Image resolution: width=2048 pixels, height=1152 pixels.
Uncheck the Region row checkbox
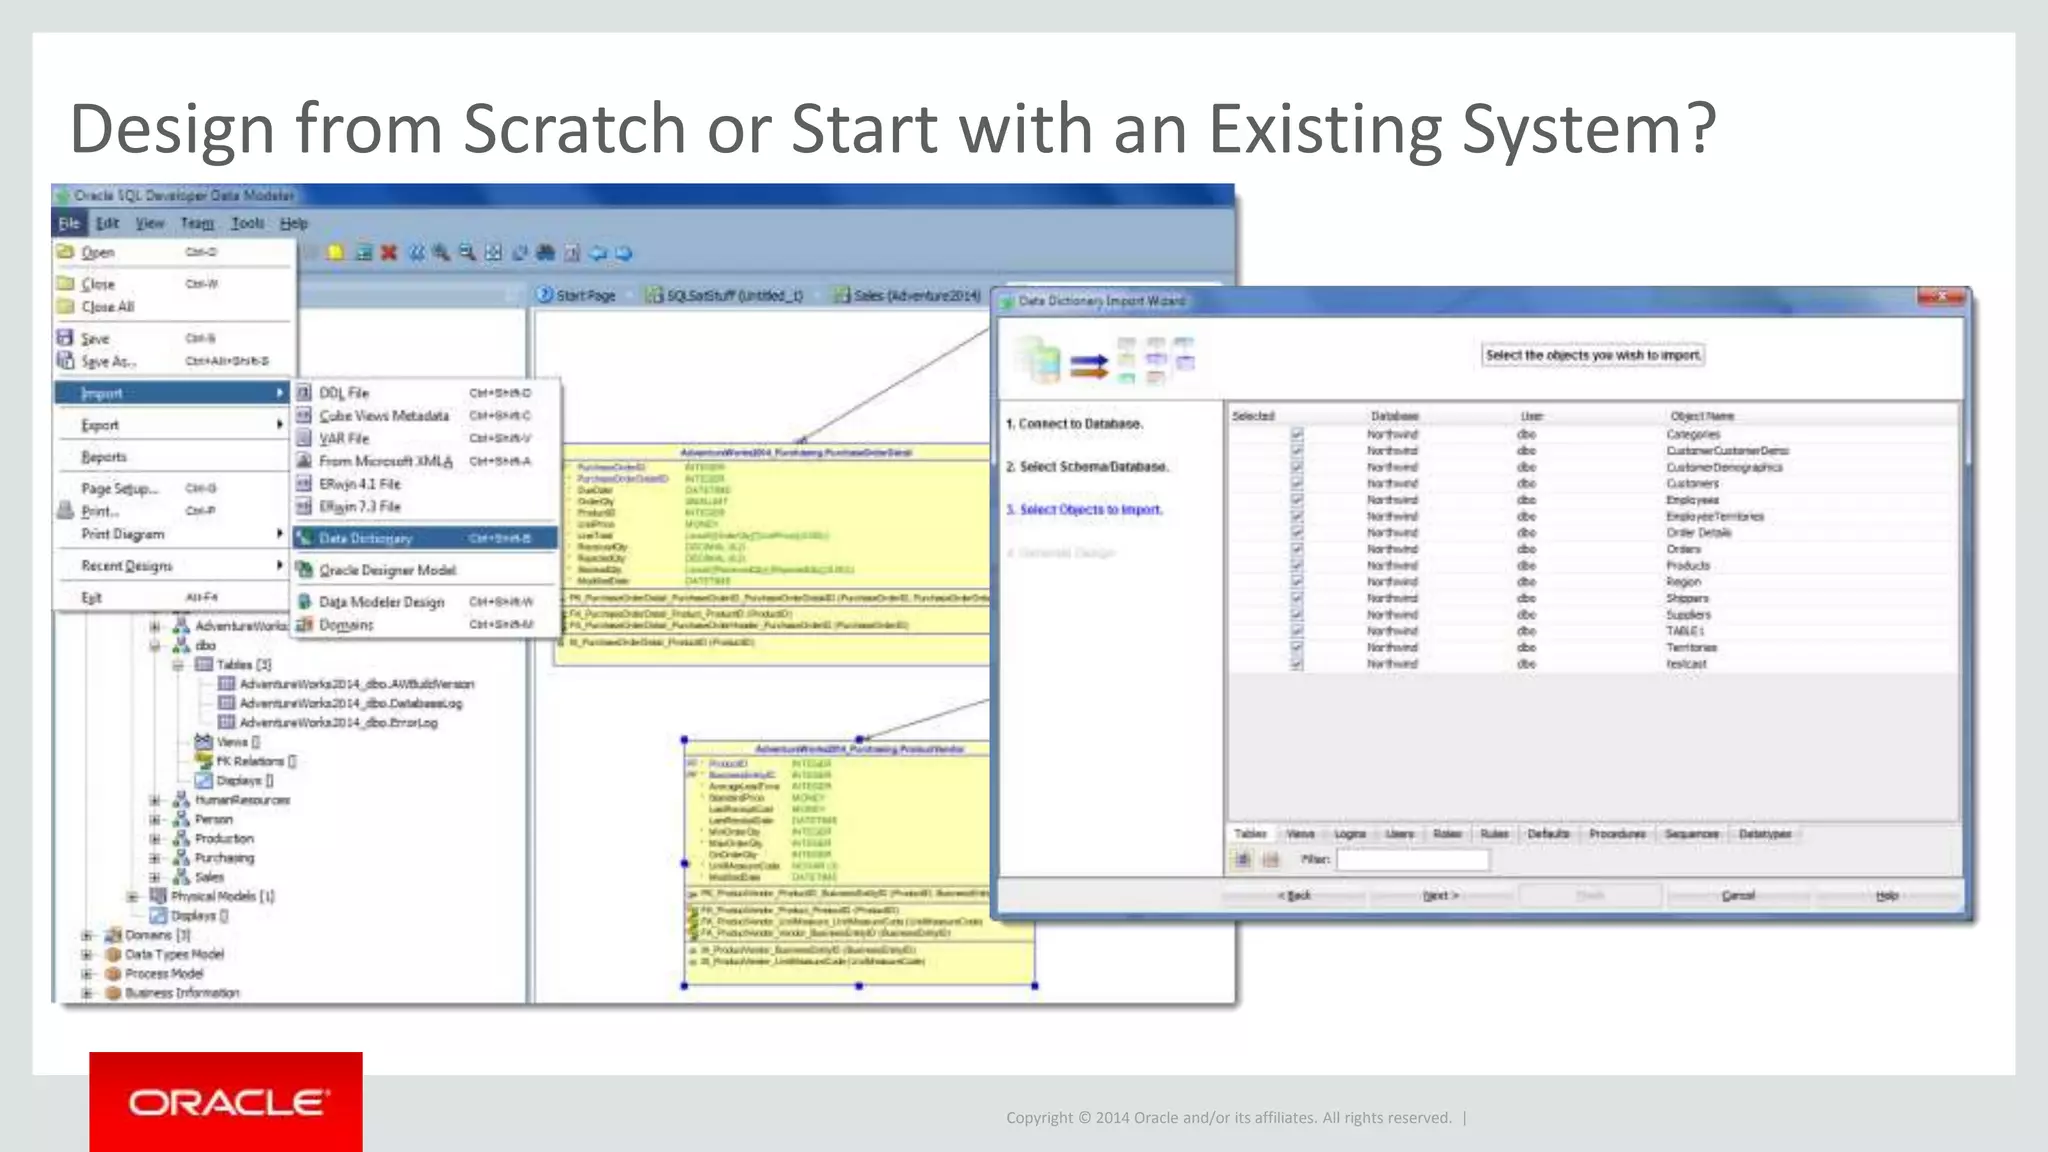click(1297, 581)
